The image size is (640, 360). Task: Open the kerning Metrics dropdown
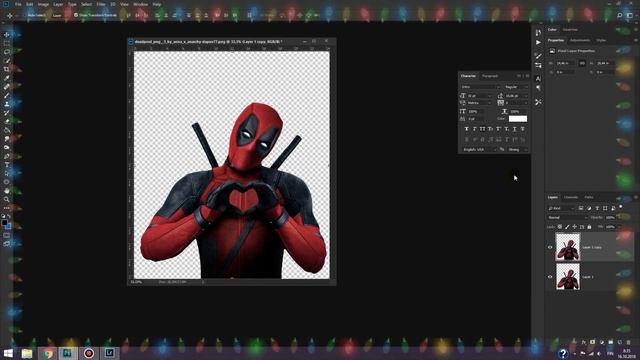[479, 103]
